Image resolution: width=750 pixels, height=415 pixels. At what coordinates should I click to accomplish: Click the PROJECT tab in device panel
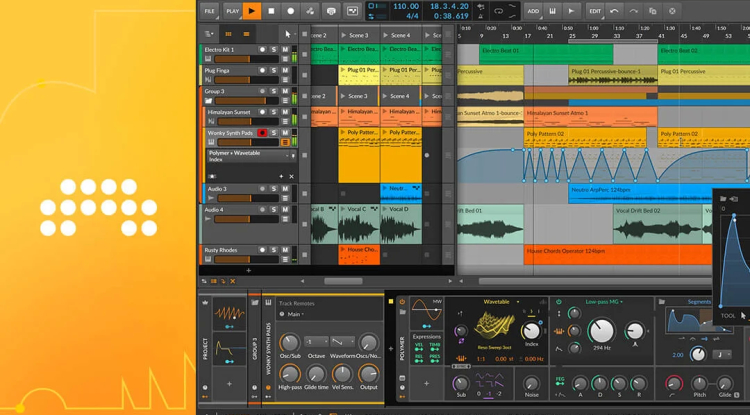(x=205, y=349)
